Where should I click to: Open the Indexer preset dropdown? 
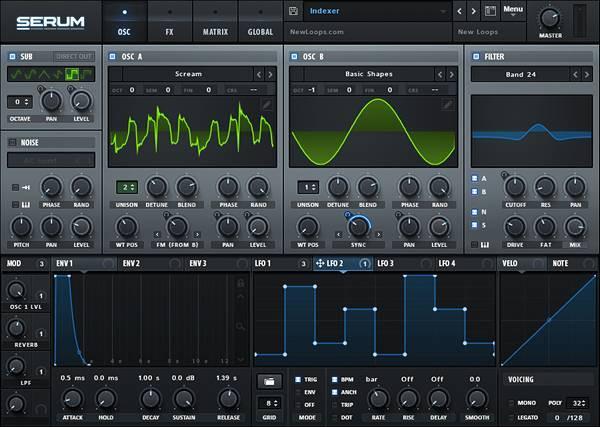point(377,11)
